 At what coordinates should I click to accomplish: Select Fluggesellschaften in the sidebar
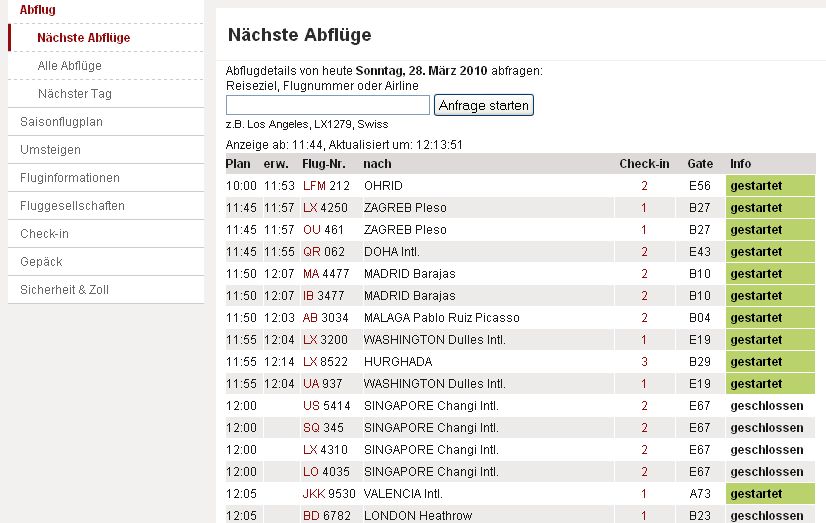(x=72, y=206)
